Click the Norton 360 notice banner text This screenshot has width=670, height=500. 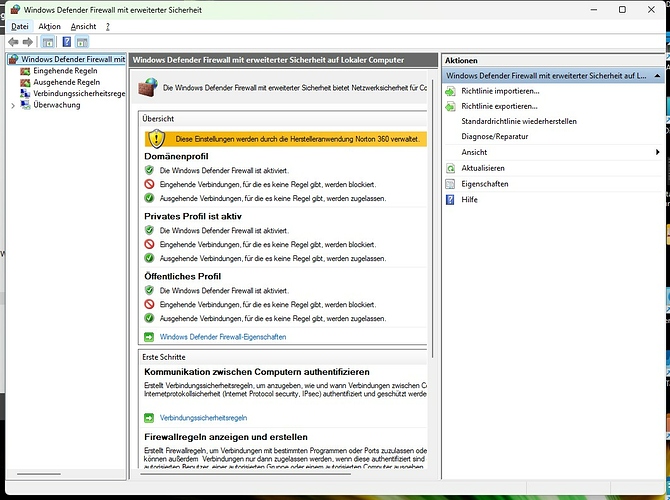(x=297, y=139)
